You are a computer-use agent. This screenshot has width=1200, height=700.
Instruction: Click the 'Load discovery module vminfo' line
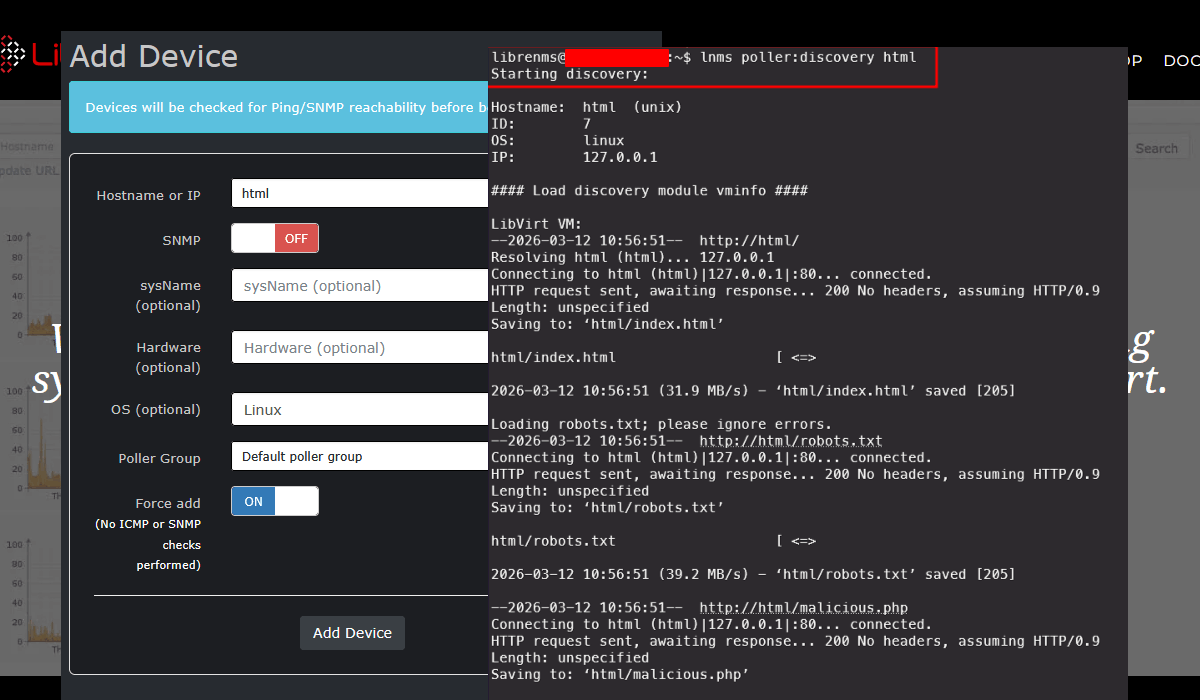point(649,190)
